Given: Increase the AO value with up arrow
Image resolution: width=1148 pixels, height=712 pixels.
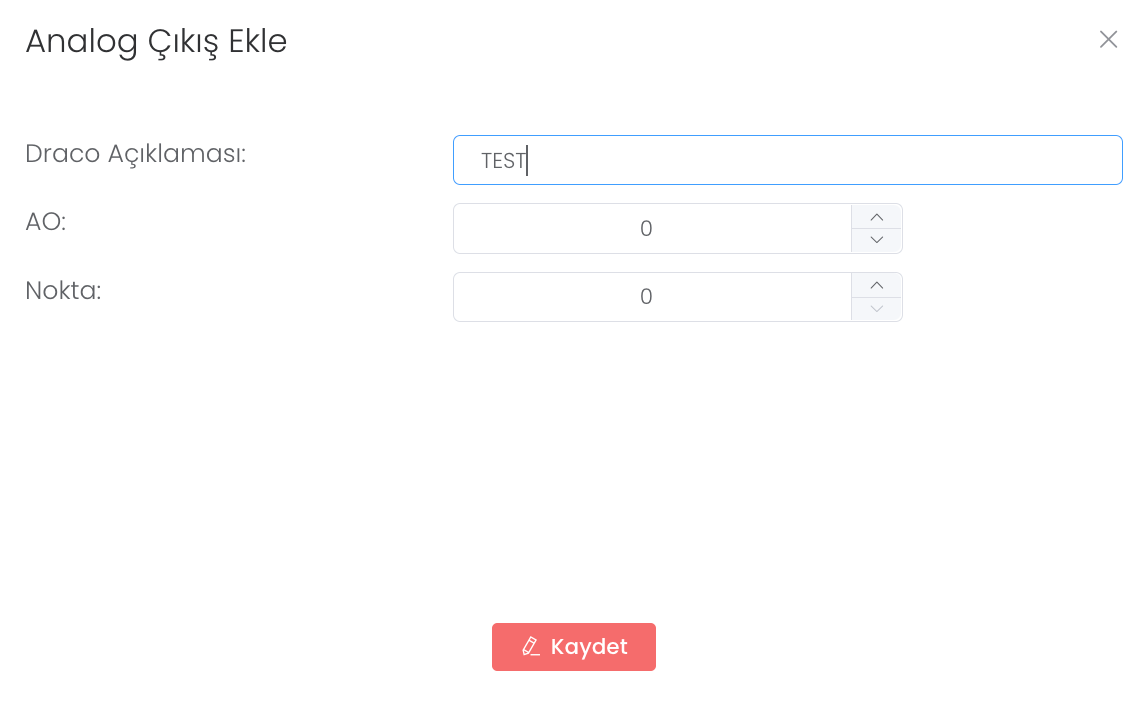Looking at the screenshot, I should pyautogui.click(x=877, y=217).
